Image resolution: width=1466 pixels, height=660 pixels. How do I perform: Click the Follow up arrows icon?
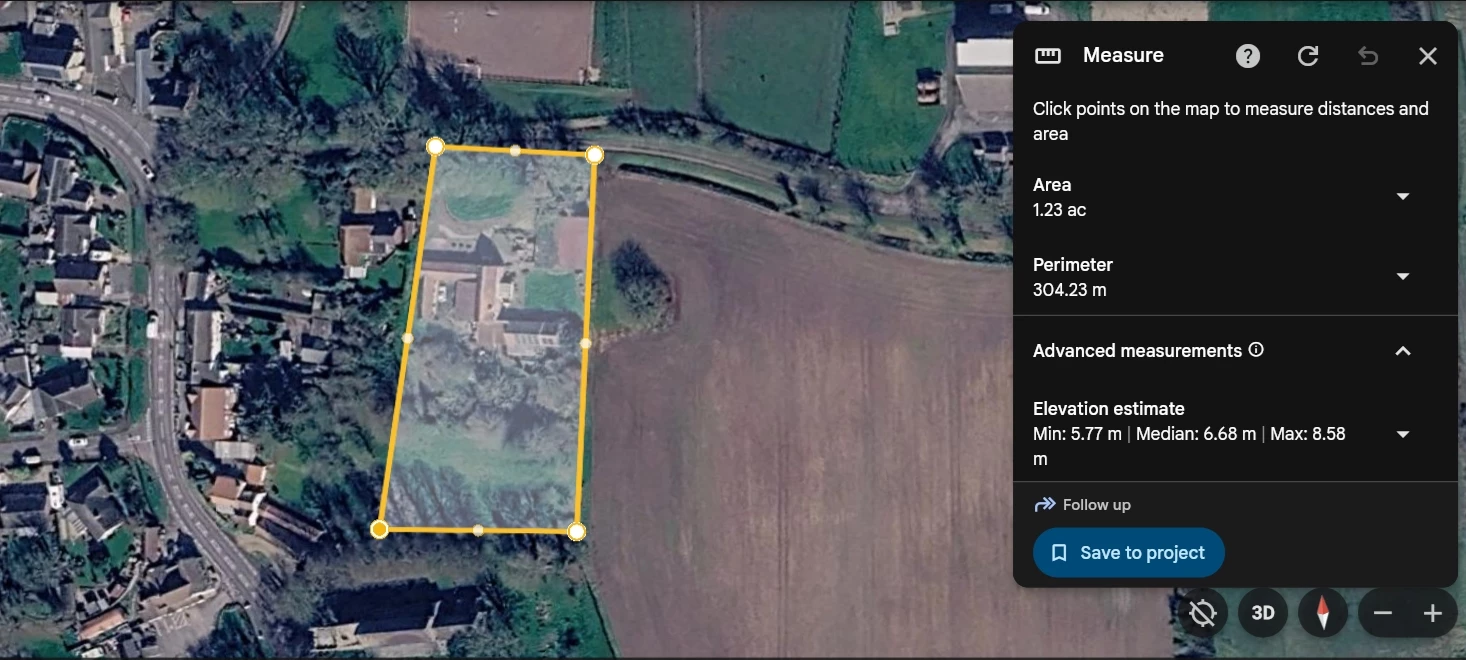pyautogui.click(x=1045, y=505)
